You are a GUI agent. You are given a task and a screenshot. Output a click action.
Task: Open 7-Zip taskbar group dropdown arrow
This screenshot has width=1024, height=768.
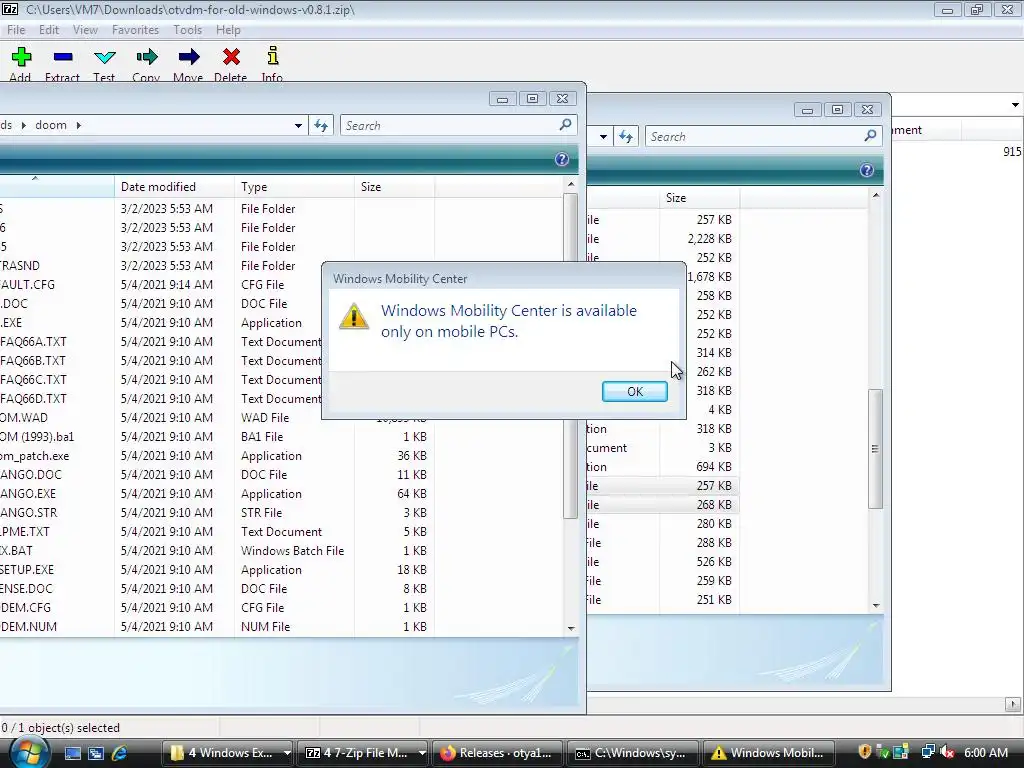tap(422, 753)
